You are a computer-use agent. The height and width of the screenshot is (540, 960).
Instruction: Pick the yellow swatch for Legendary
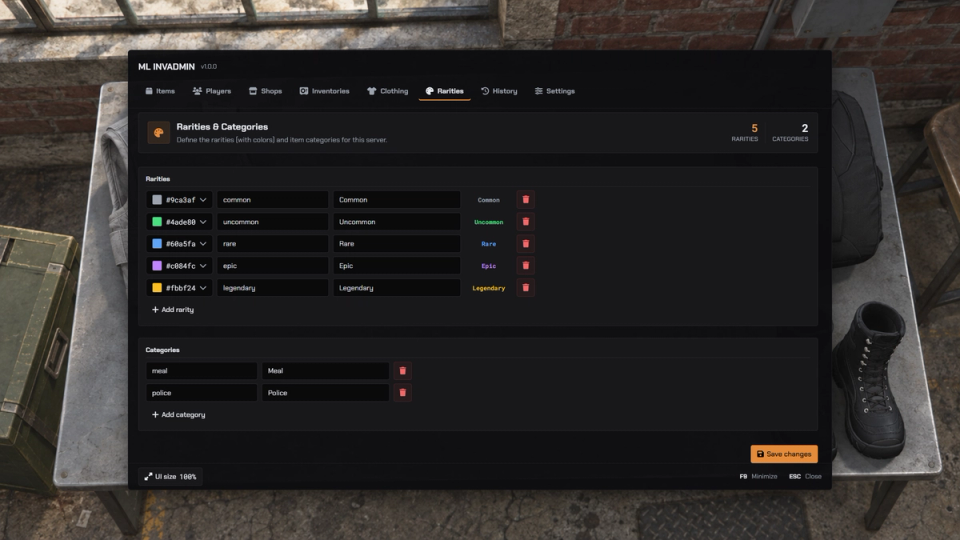point(157,288)
